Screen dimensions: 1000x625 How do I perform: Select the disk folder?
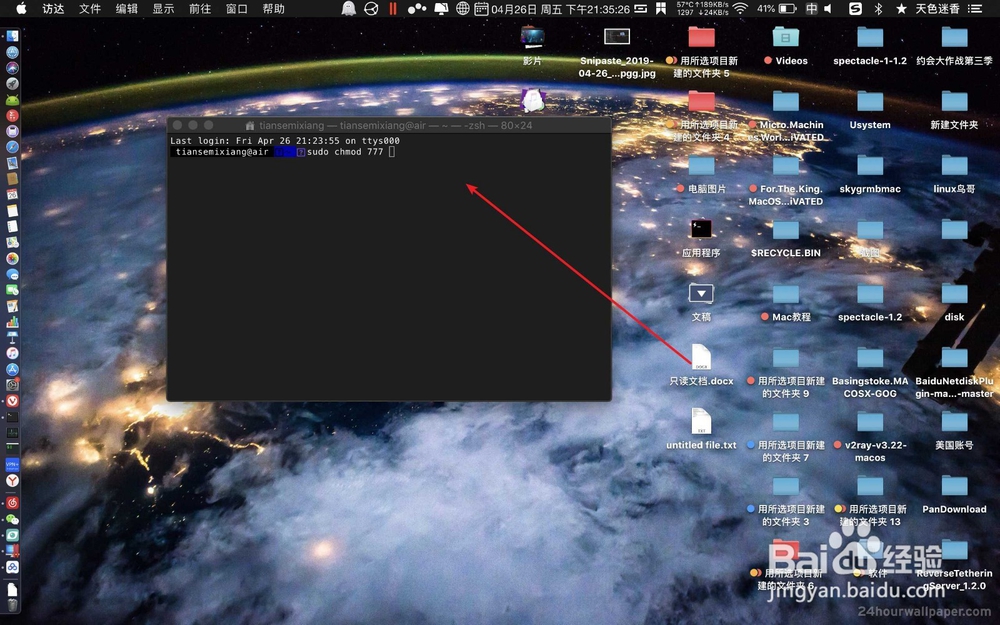point(954,302)
